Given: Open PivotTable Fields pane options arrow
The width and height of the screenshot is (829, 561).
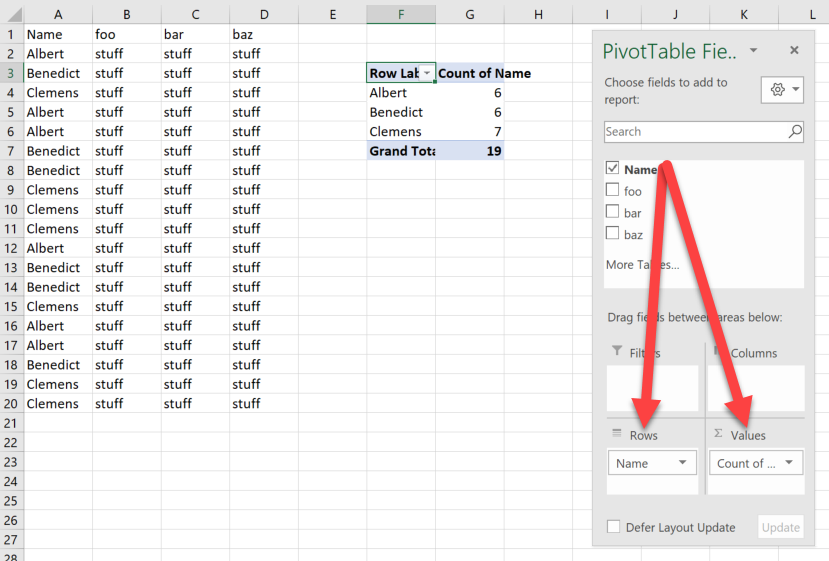Looking at the screenshot, I should (x=753, y=50).
